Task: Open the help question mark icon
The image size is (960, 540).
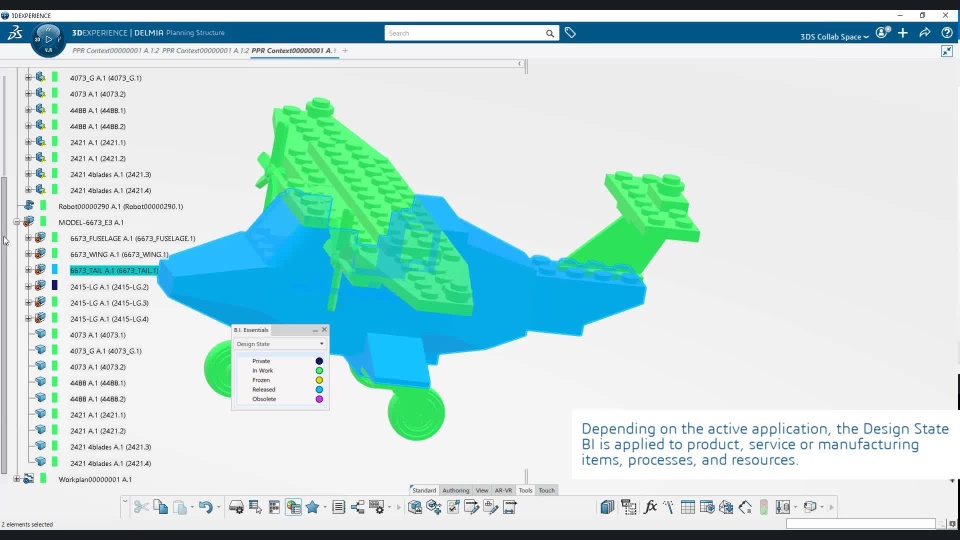Action: pyautogui.click(x=947, y=33)
